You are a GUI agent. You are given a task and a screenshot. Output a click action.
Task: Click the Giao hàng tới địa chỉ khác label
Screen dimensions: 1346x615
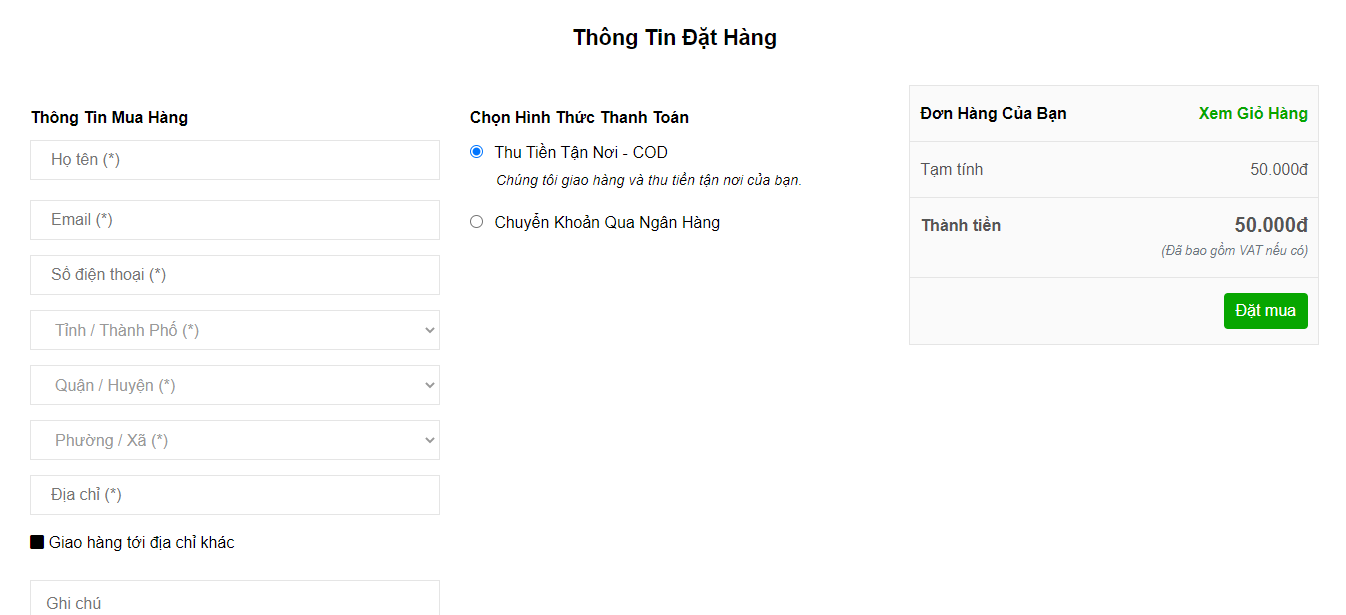[142, 543]
